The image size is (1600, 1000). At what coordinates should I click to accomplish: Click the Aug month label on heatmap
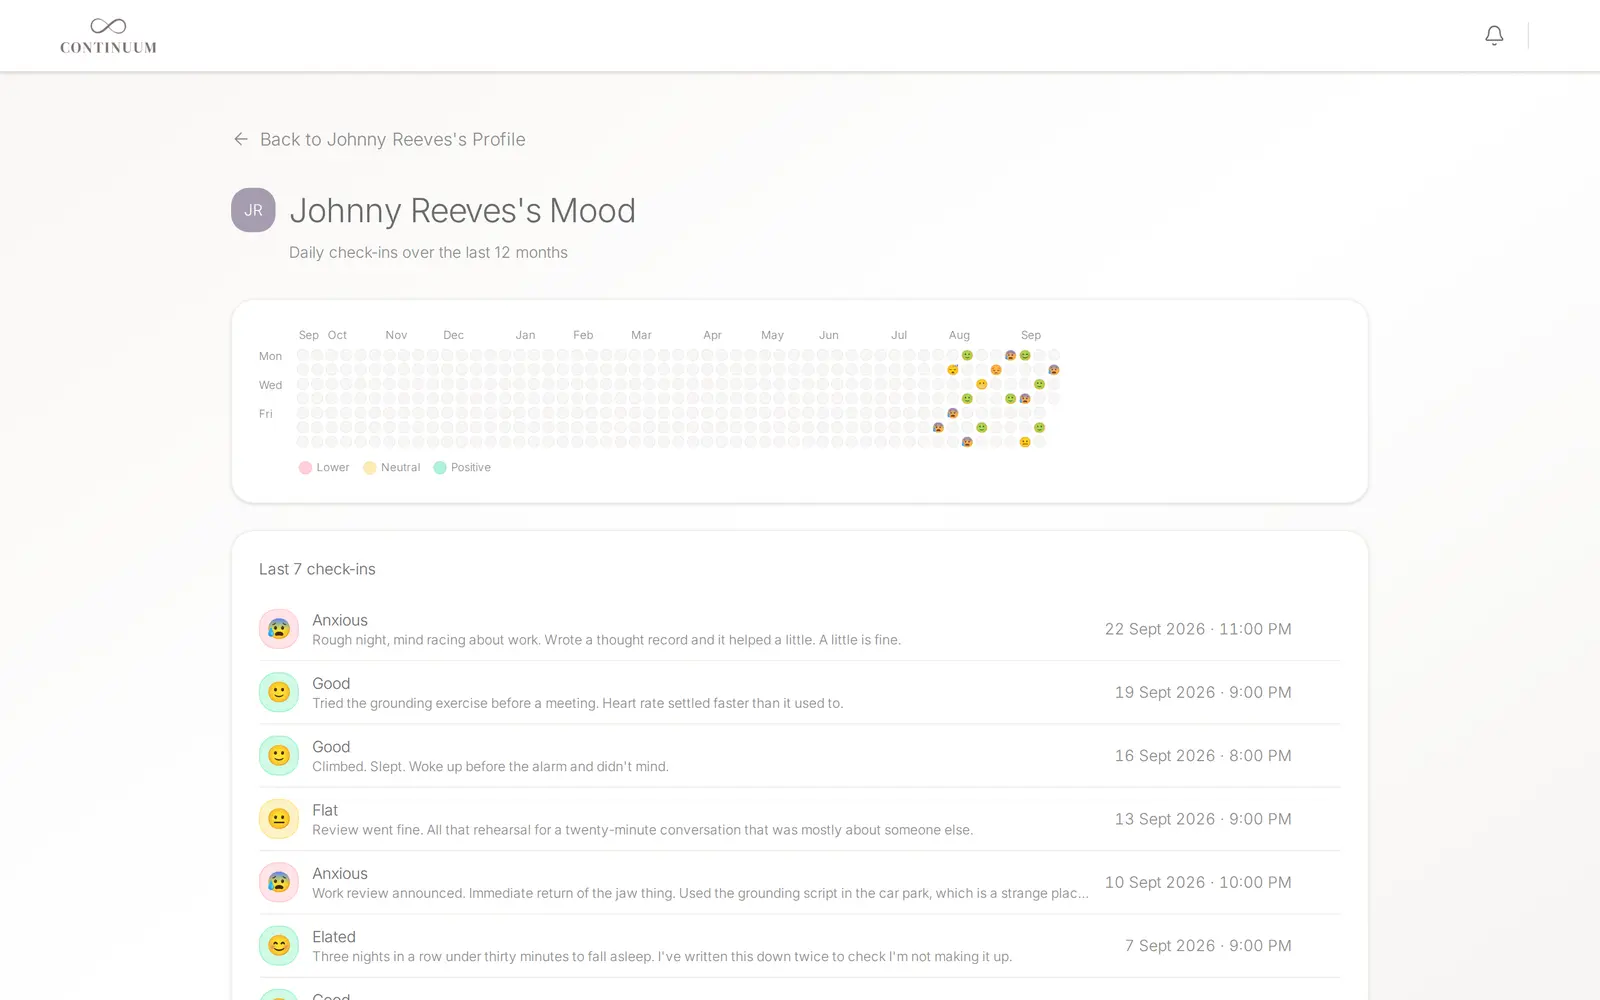(x=959, y=335)
